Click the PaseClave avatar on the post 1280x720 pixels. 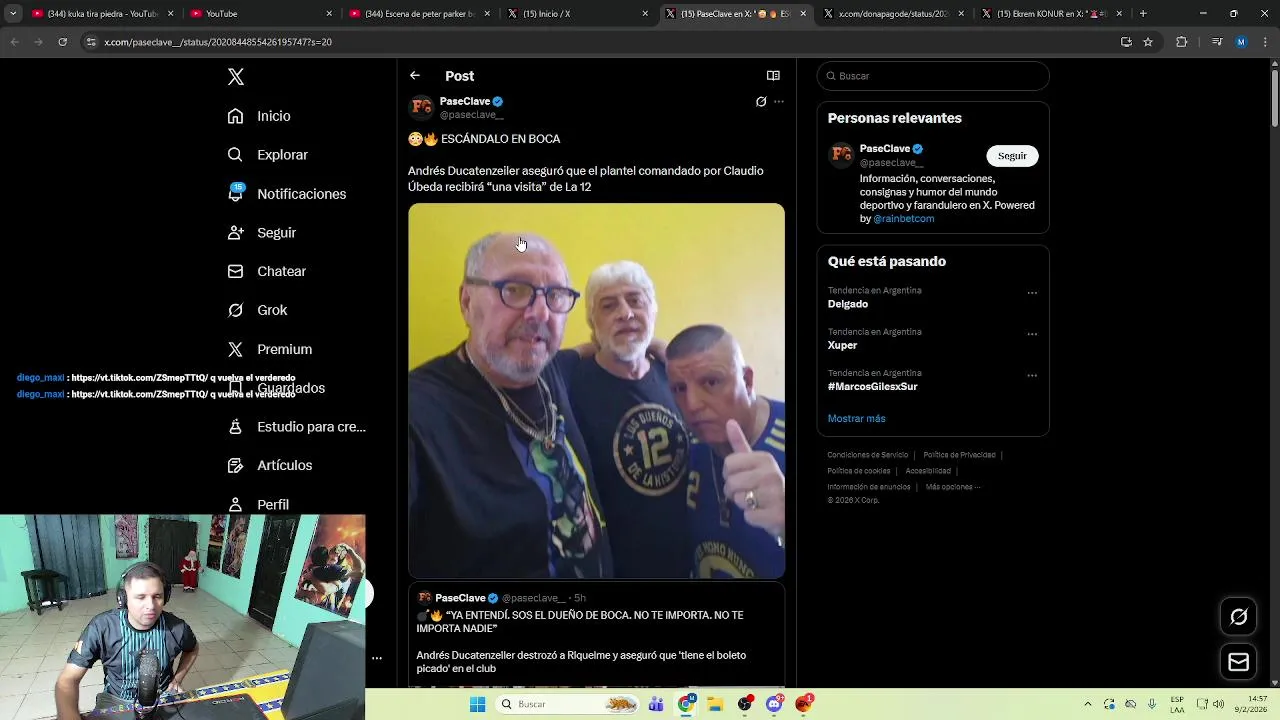point(421,107)
